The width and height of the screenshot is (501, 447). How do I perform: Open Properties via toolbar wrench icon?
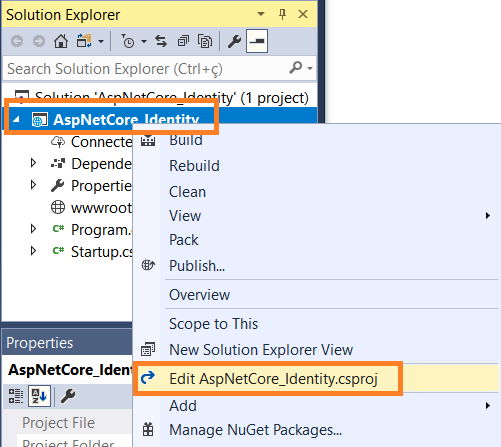coord(234,41)
